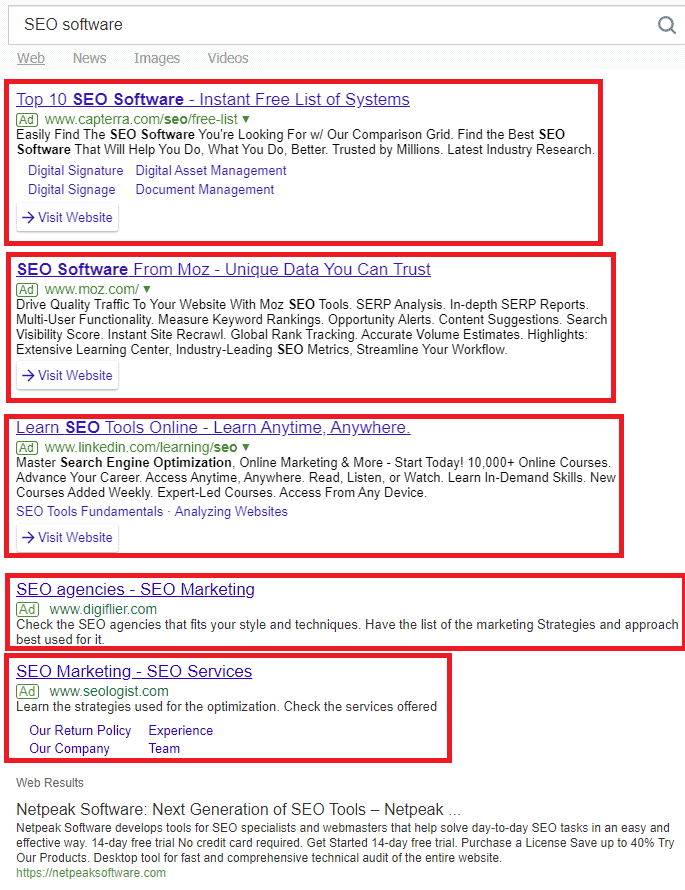Viewport: 685px width, 890px height.
Task: Click the www.digiflier.com URL
Action: click(103, 610)
